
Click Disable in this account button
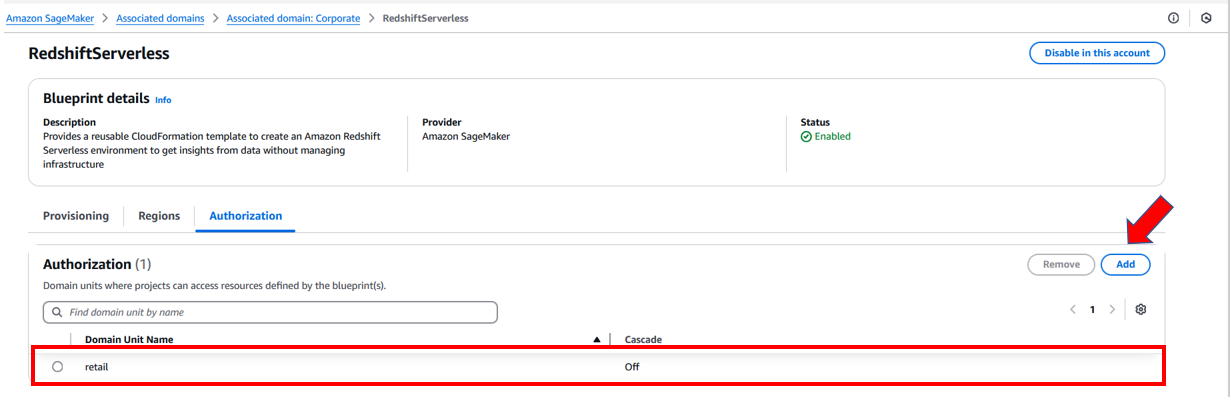click(1097, 53)
